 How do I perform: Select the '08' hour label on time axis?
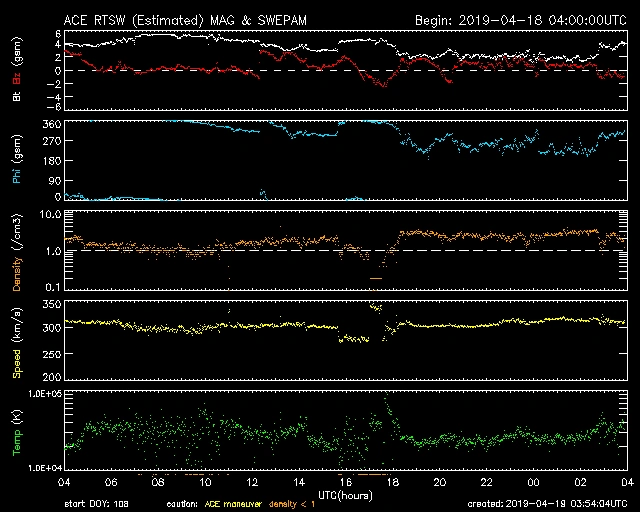click(158, 483)
